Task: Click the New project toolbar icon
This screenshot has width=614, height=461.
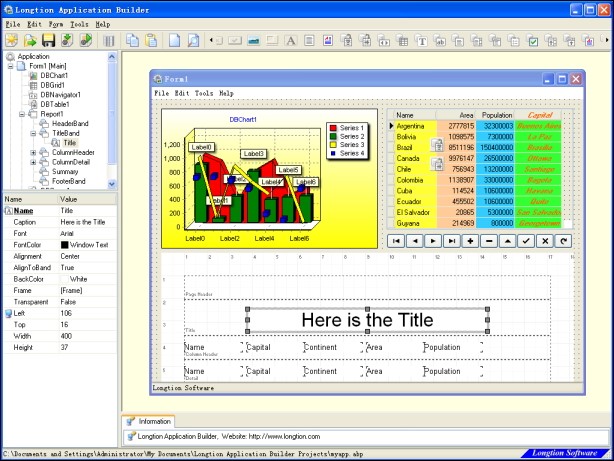Action: (x=12, y=41)
